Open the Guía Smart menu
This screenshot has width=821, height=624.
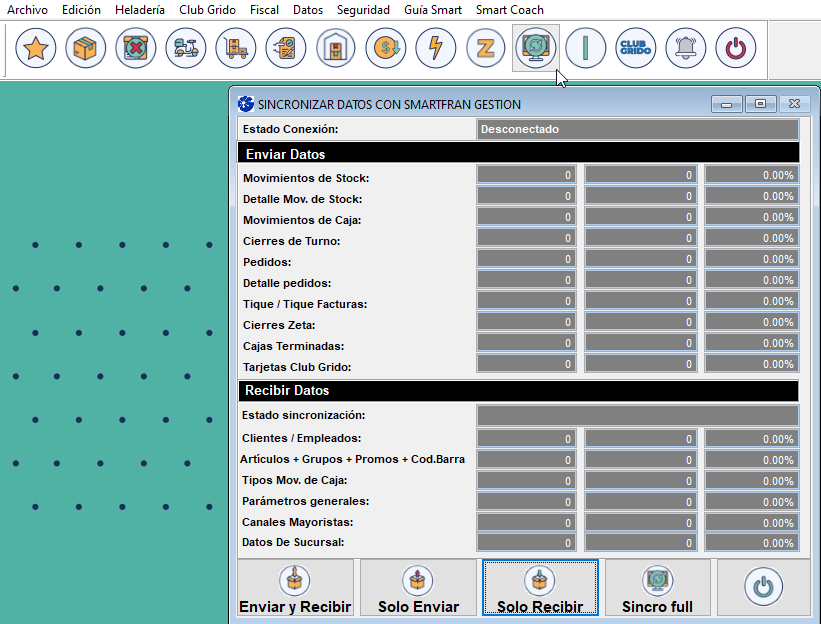(x=433, y=10)
